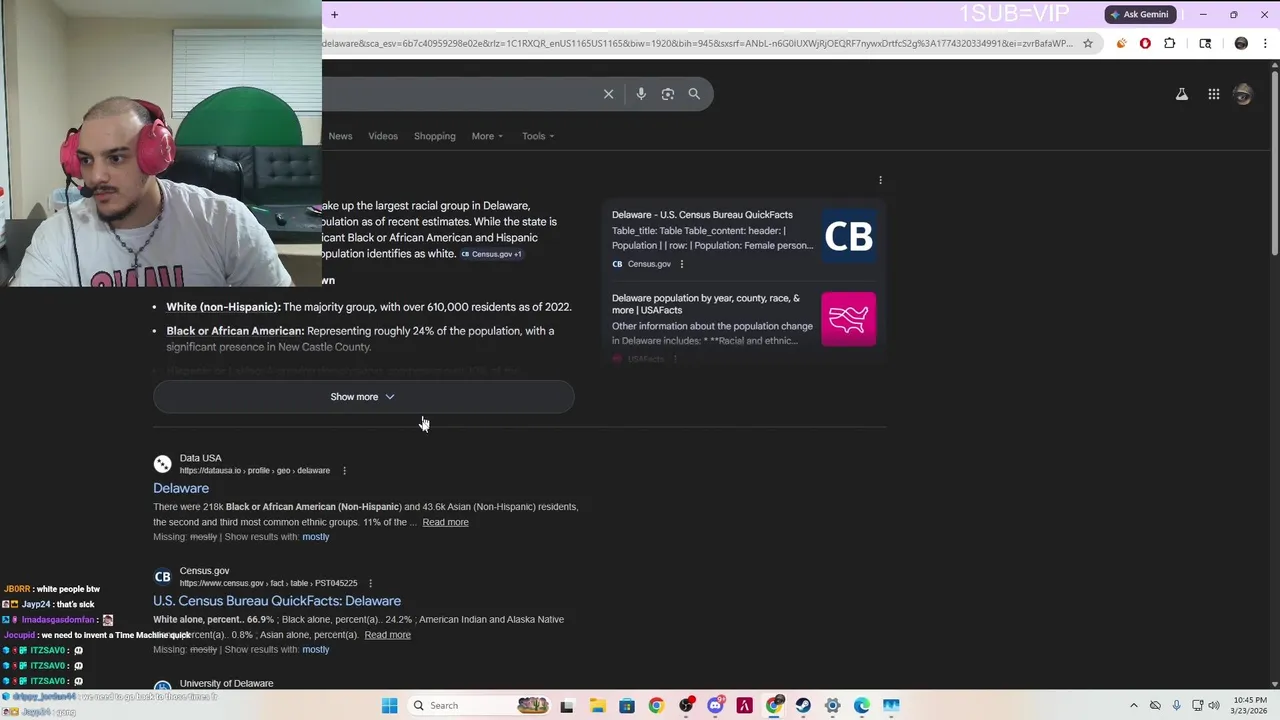Open the Tools dropdown
This screenshot has height=720, width=1280.
coord(538,136)
